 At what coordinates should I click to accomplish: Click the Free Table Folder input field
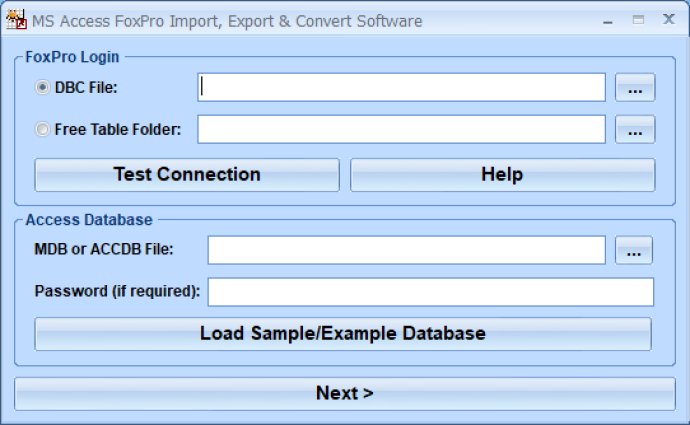point(401,129)
